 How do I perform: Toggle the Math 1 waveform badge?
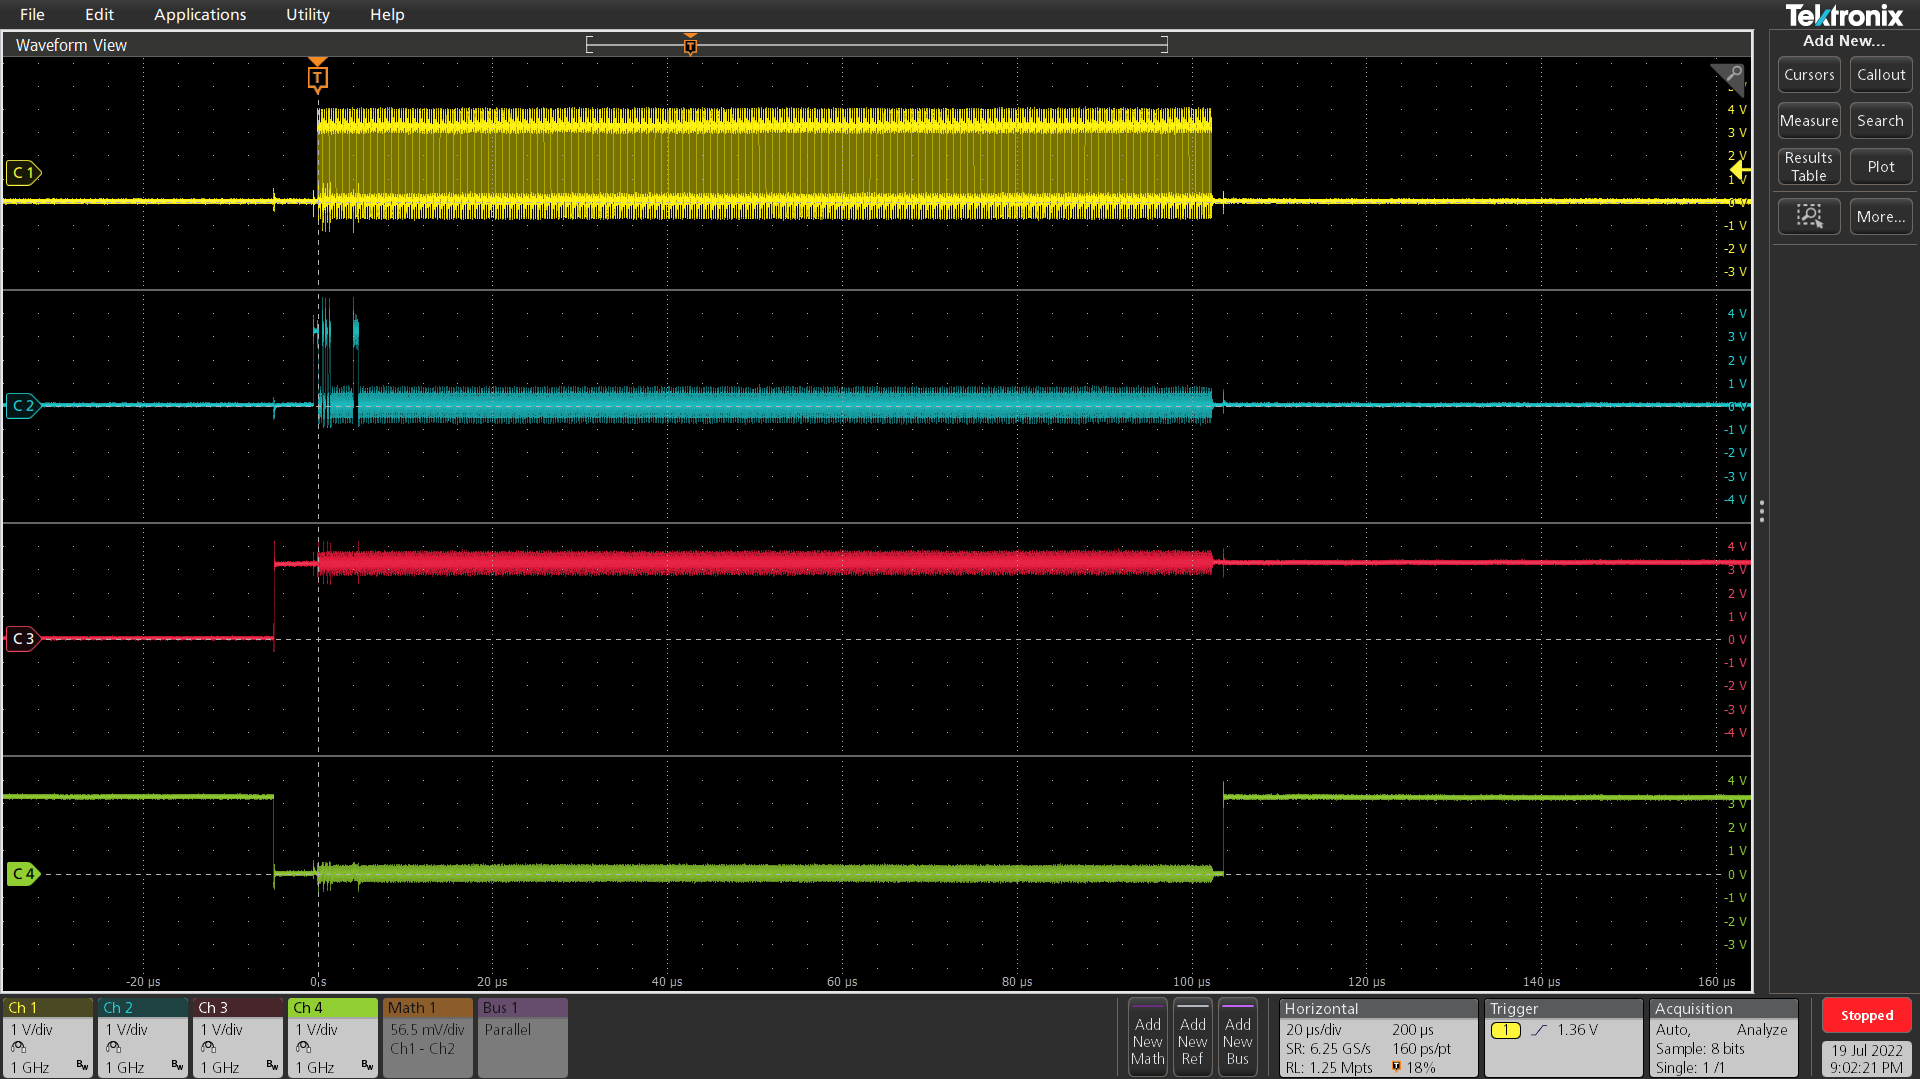click(x=427, y=1037)
